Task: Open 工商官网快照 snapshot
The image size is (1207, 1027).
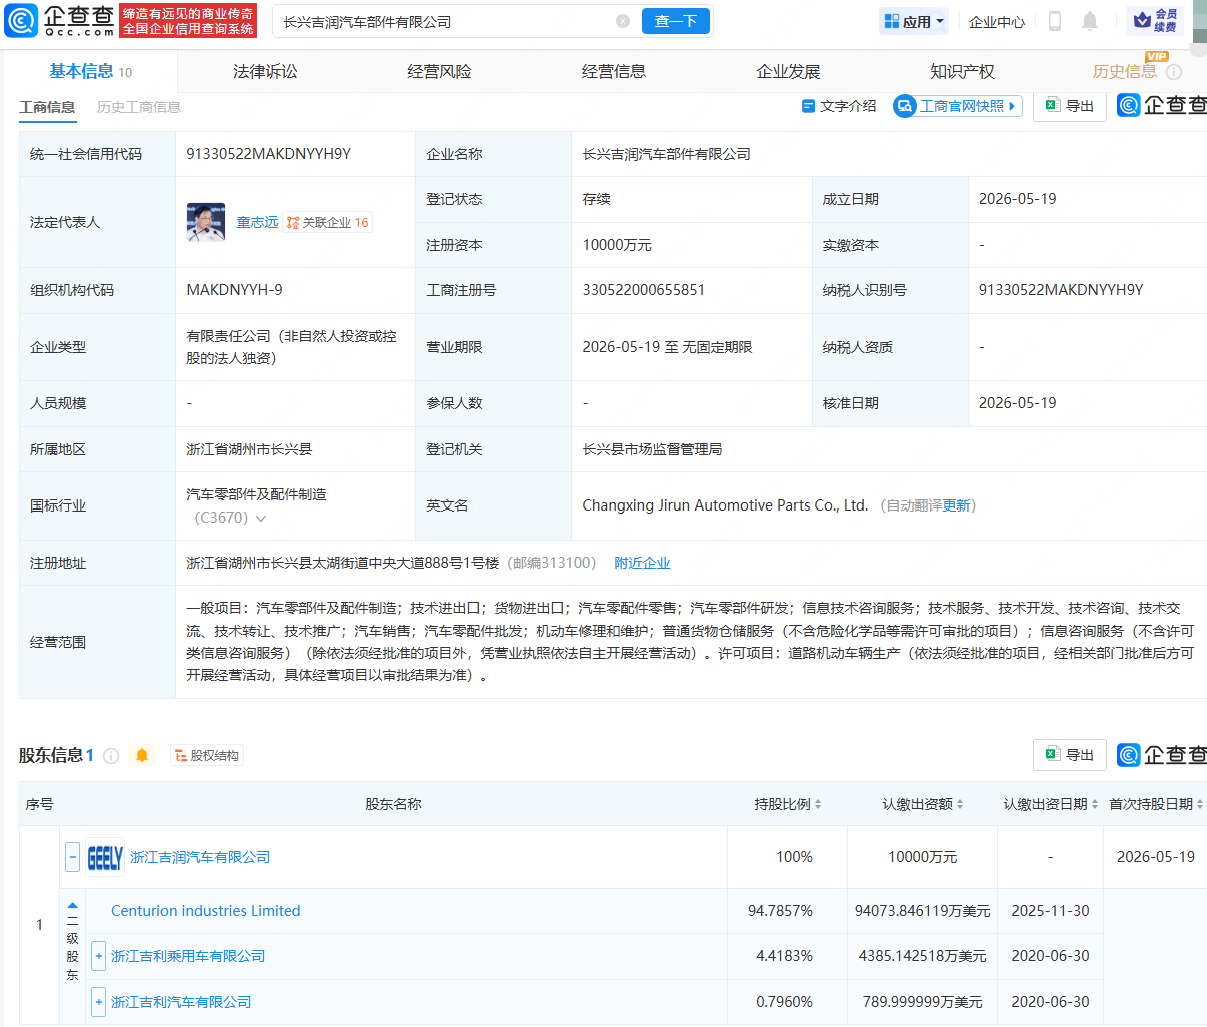Action: 957,106
